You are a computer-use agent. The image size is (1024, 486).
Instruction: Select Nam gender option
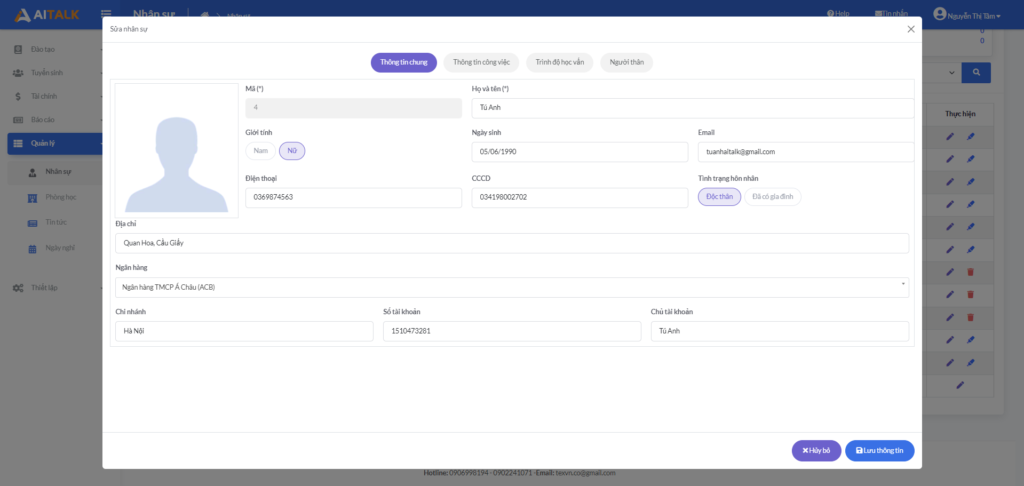[261, 151]
